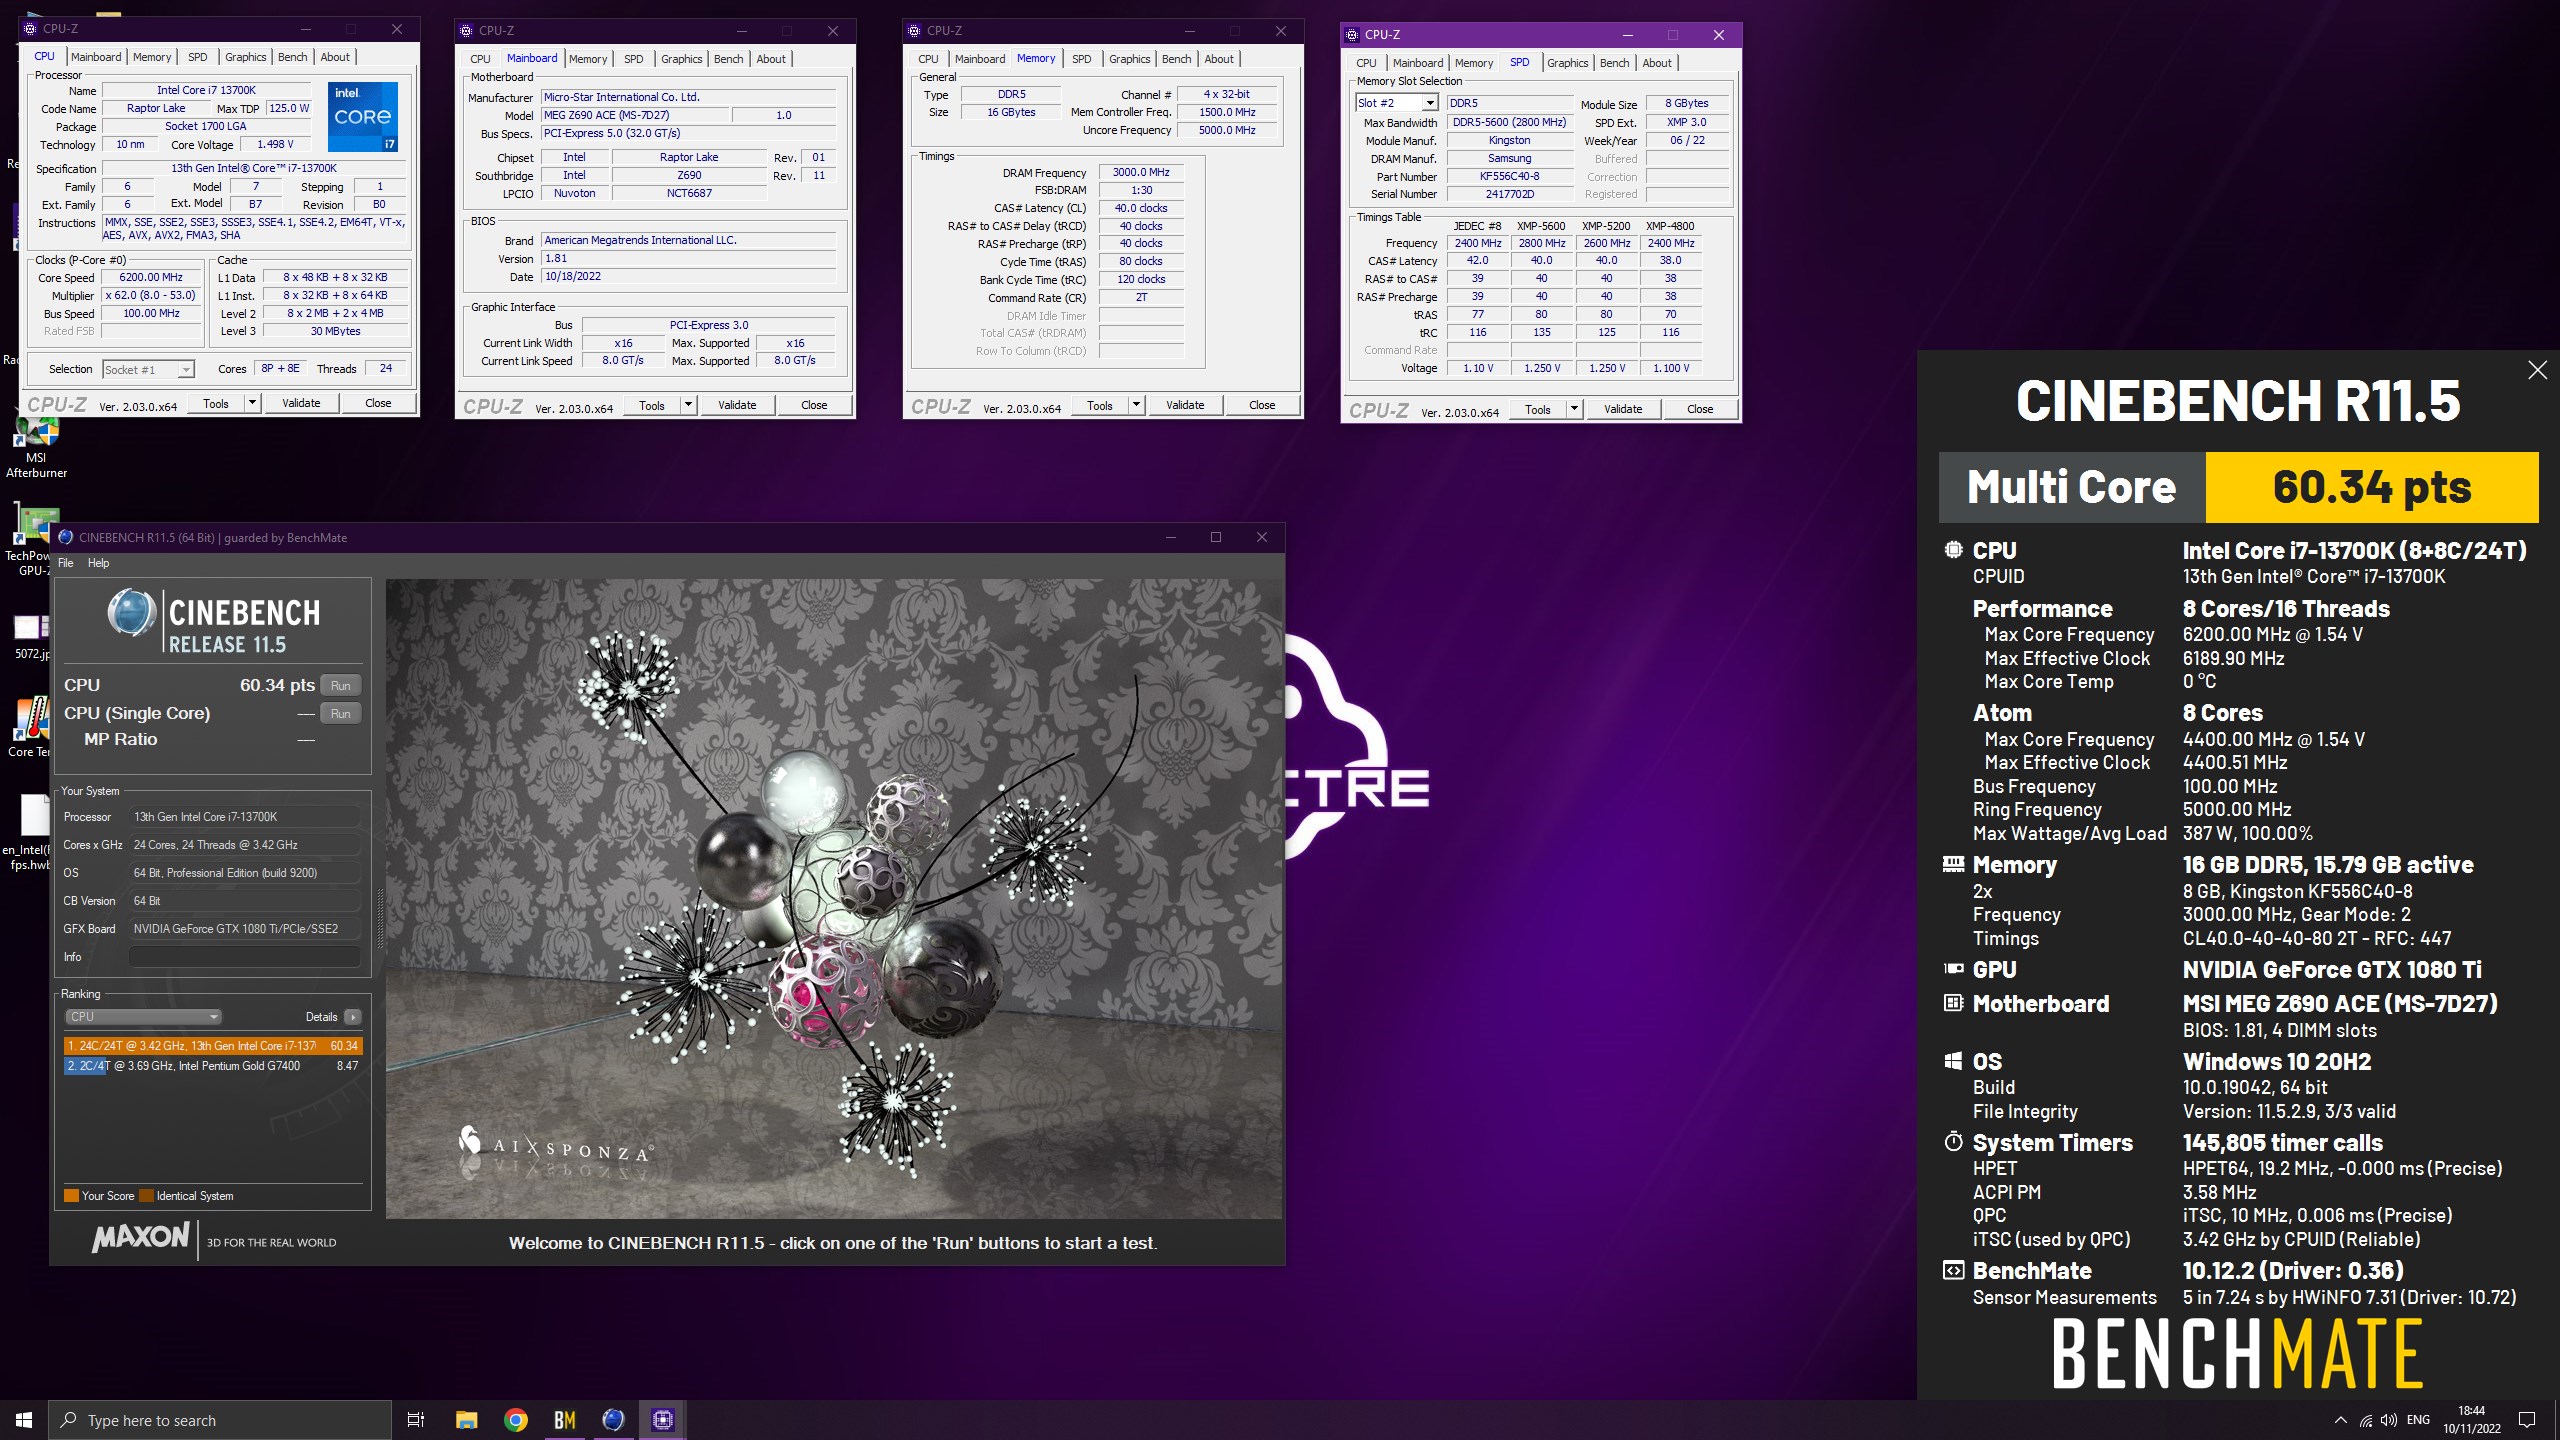The width and height of the screenshot is (2560, 1440).
Task: Run the CPU multi core test
Action: (340, 685)
